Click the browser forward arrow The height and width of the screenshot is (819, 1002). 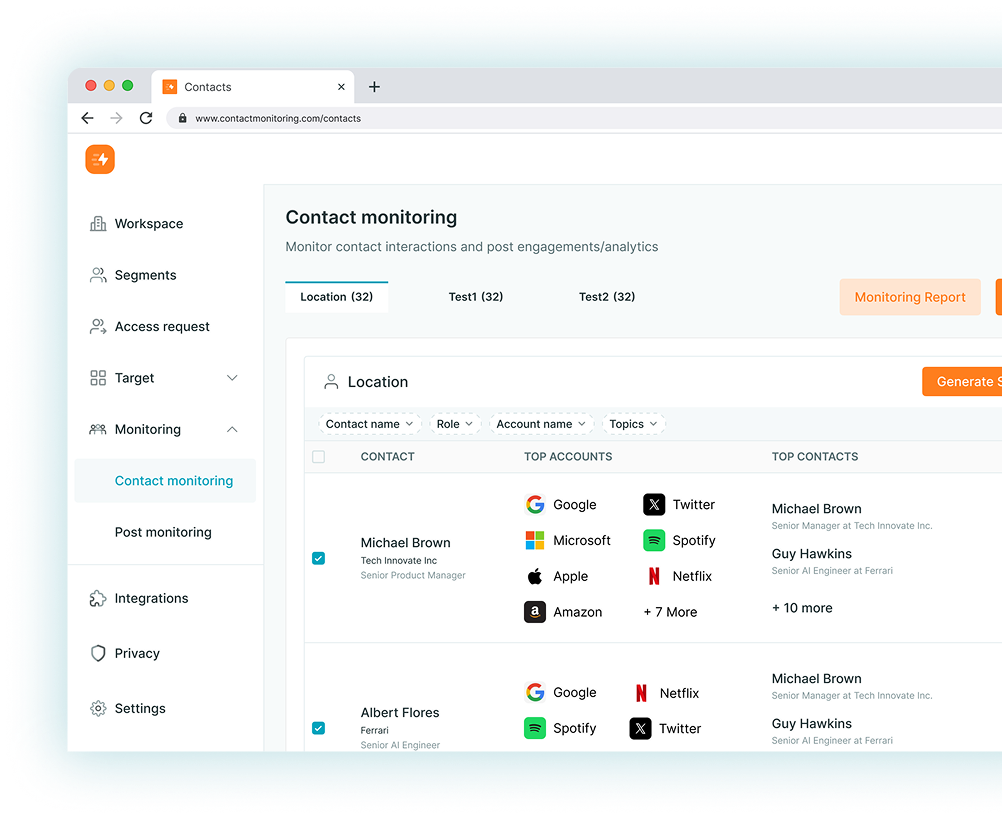(116, 118)
